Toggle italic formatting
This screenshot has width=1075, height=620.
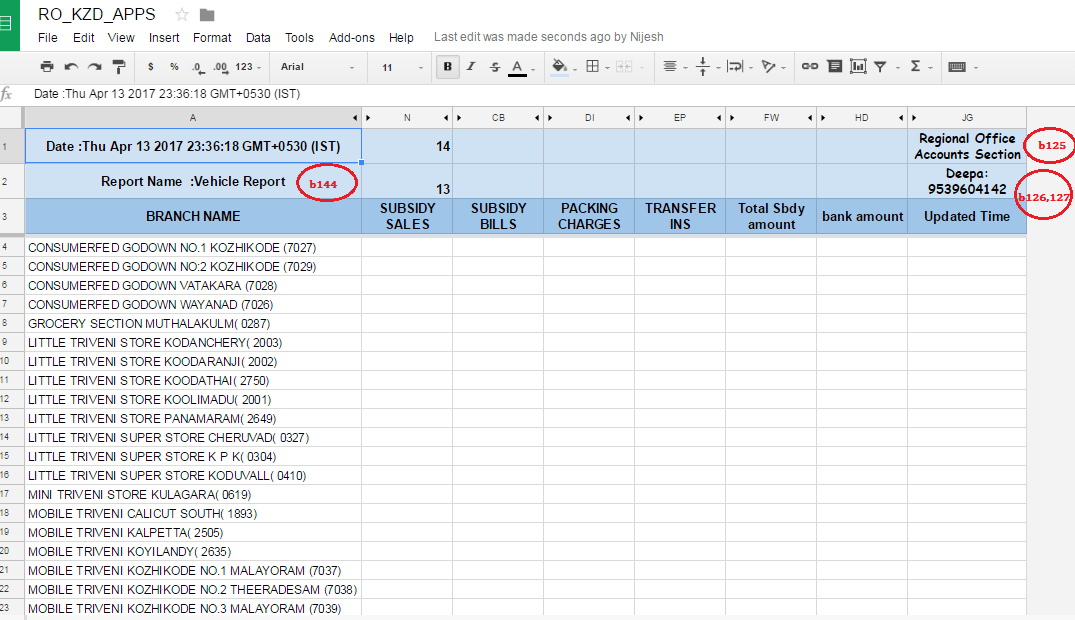point(470,66)
